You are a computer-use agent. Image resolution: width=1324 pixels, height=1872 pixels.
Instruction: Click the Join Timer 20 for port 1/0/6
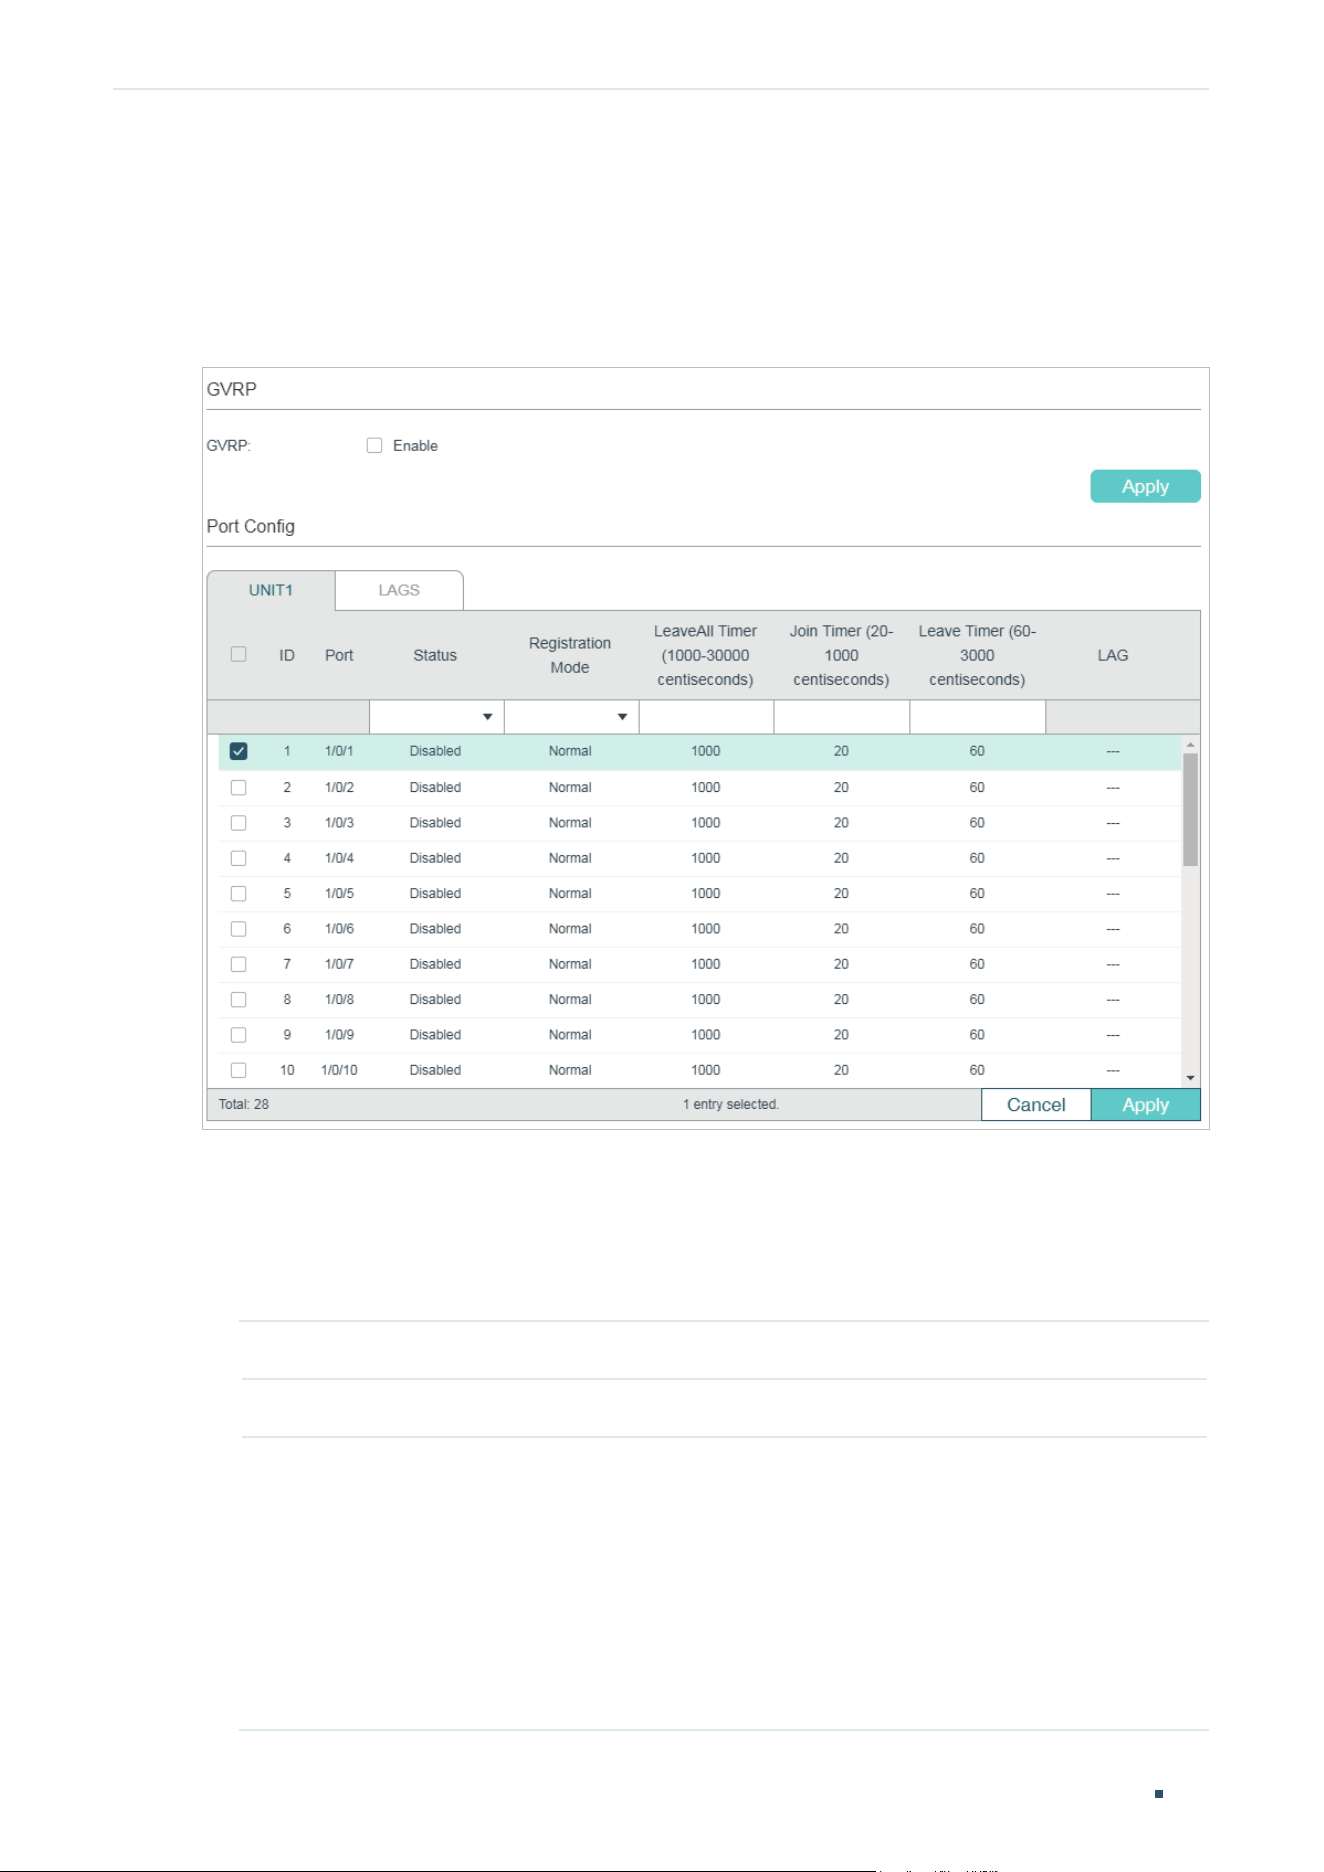pos(841,929)
